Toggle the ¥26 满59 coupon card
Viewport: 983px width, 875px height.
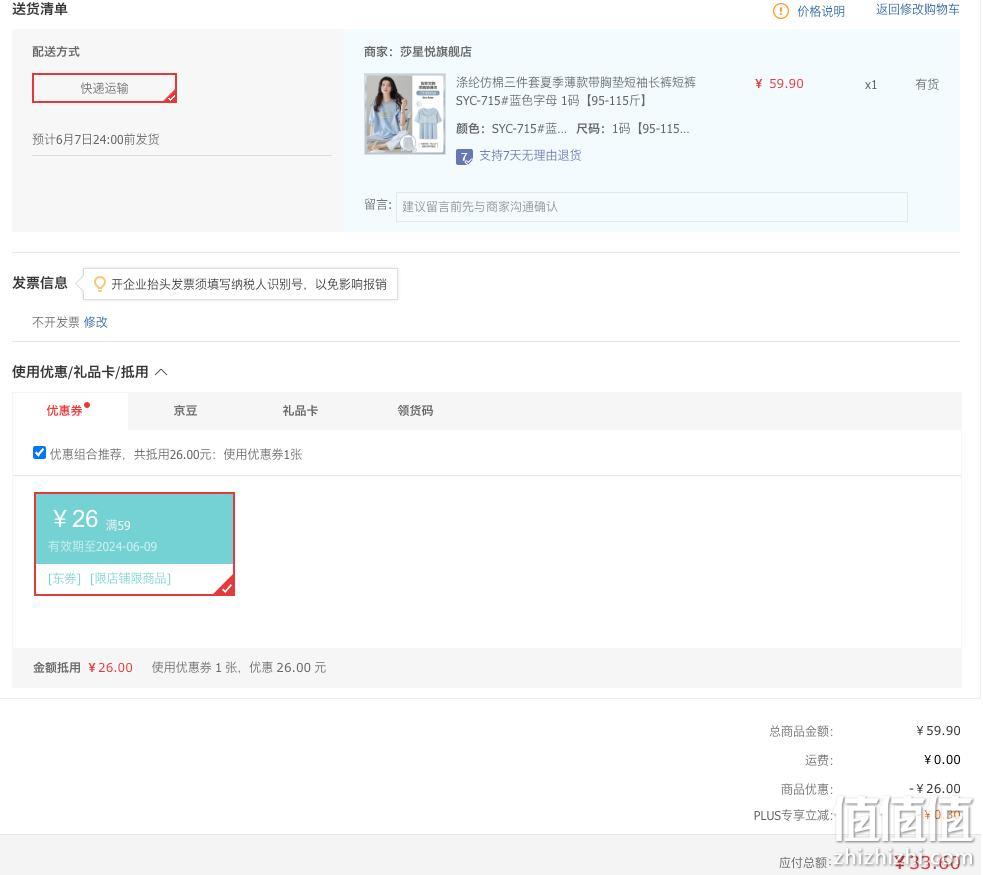[134, 543]
